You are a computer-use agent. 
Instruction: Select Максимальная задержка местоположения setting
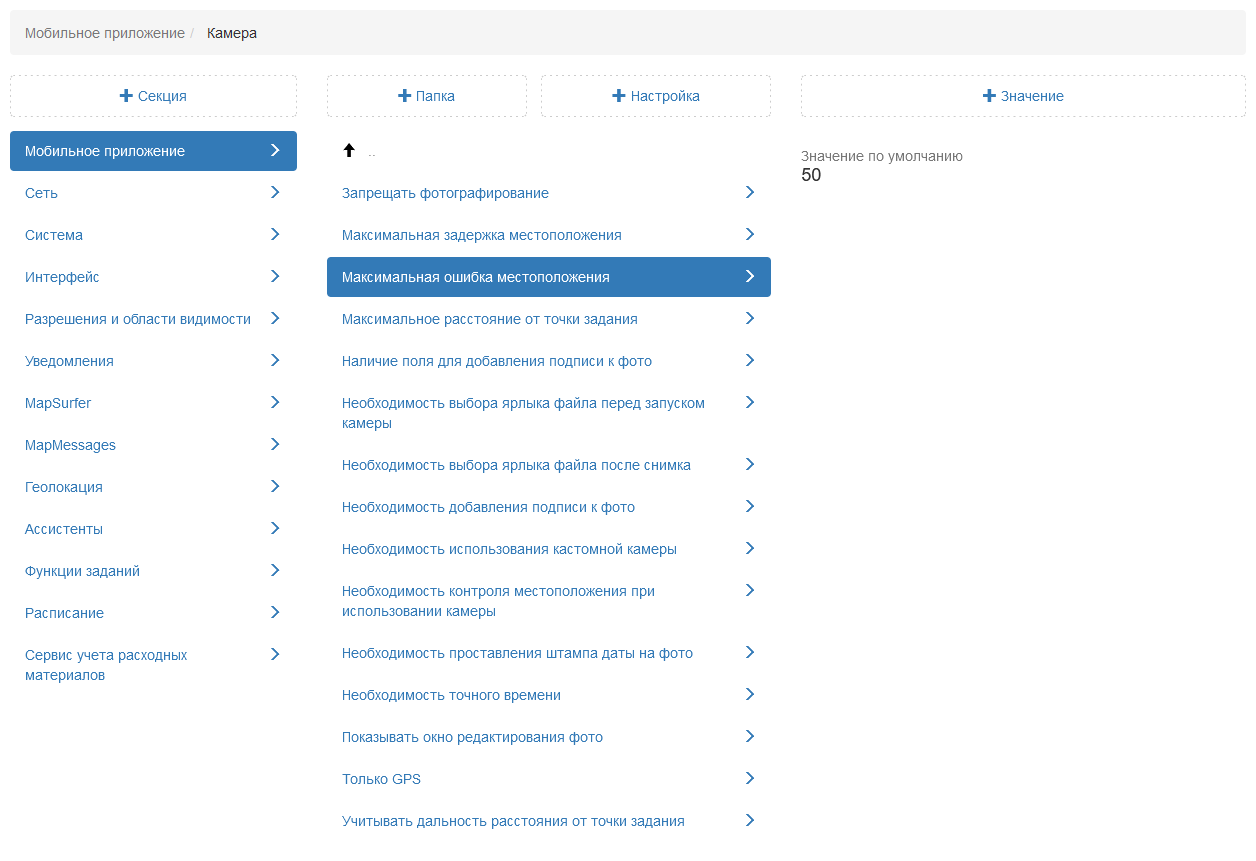pyautogui.click(x=549, y=235)
